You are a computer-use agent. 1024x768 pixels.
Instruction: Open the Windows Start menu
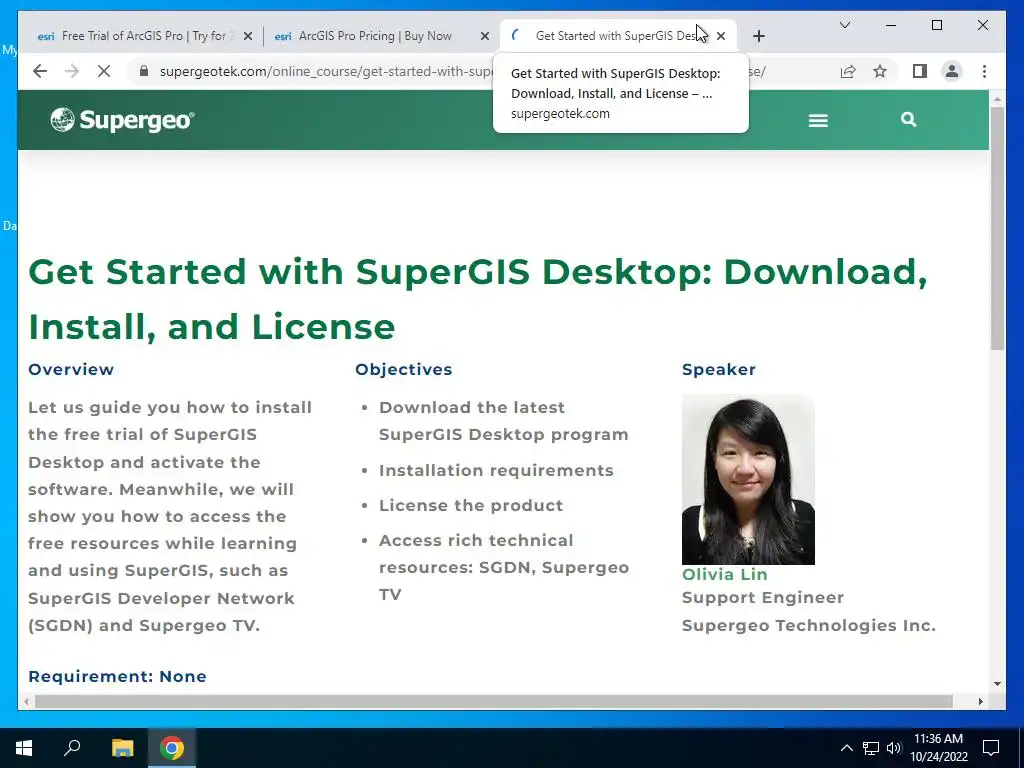click(24, 748)
